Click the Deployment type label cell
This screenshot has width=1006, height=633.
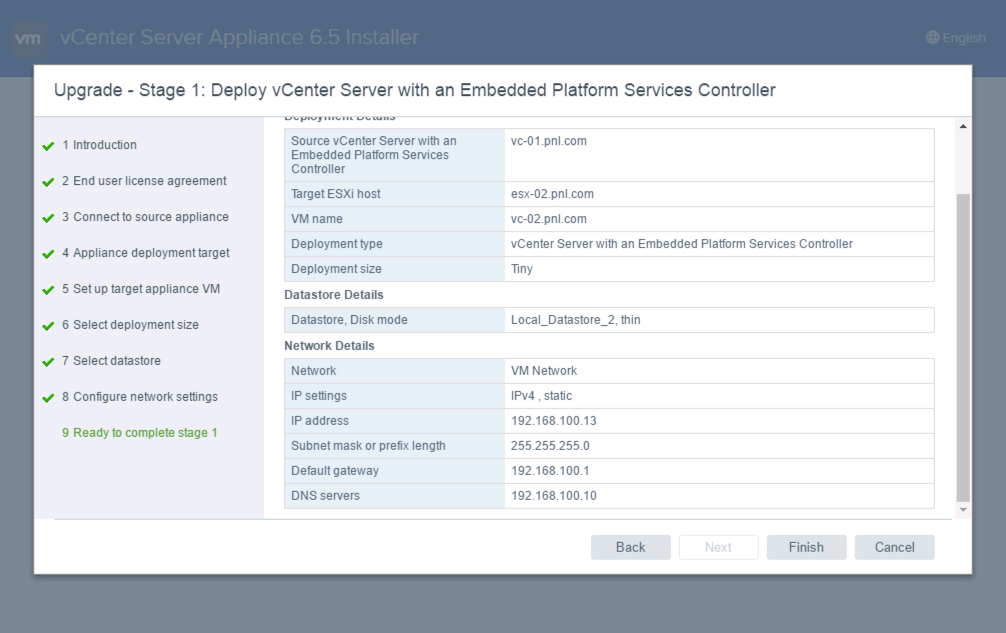click(394, 244)
